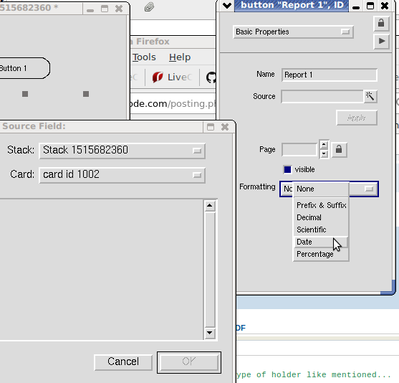The image size is (399, 383).
Task: Click the paperclip attachment icon
Action: pyautogui.click(x=149, y=7)
